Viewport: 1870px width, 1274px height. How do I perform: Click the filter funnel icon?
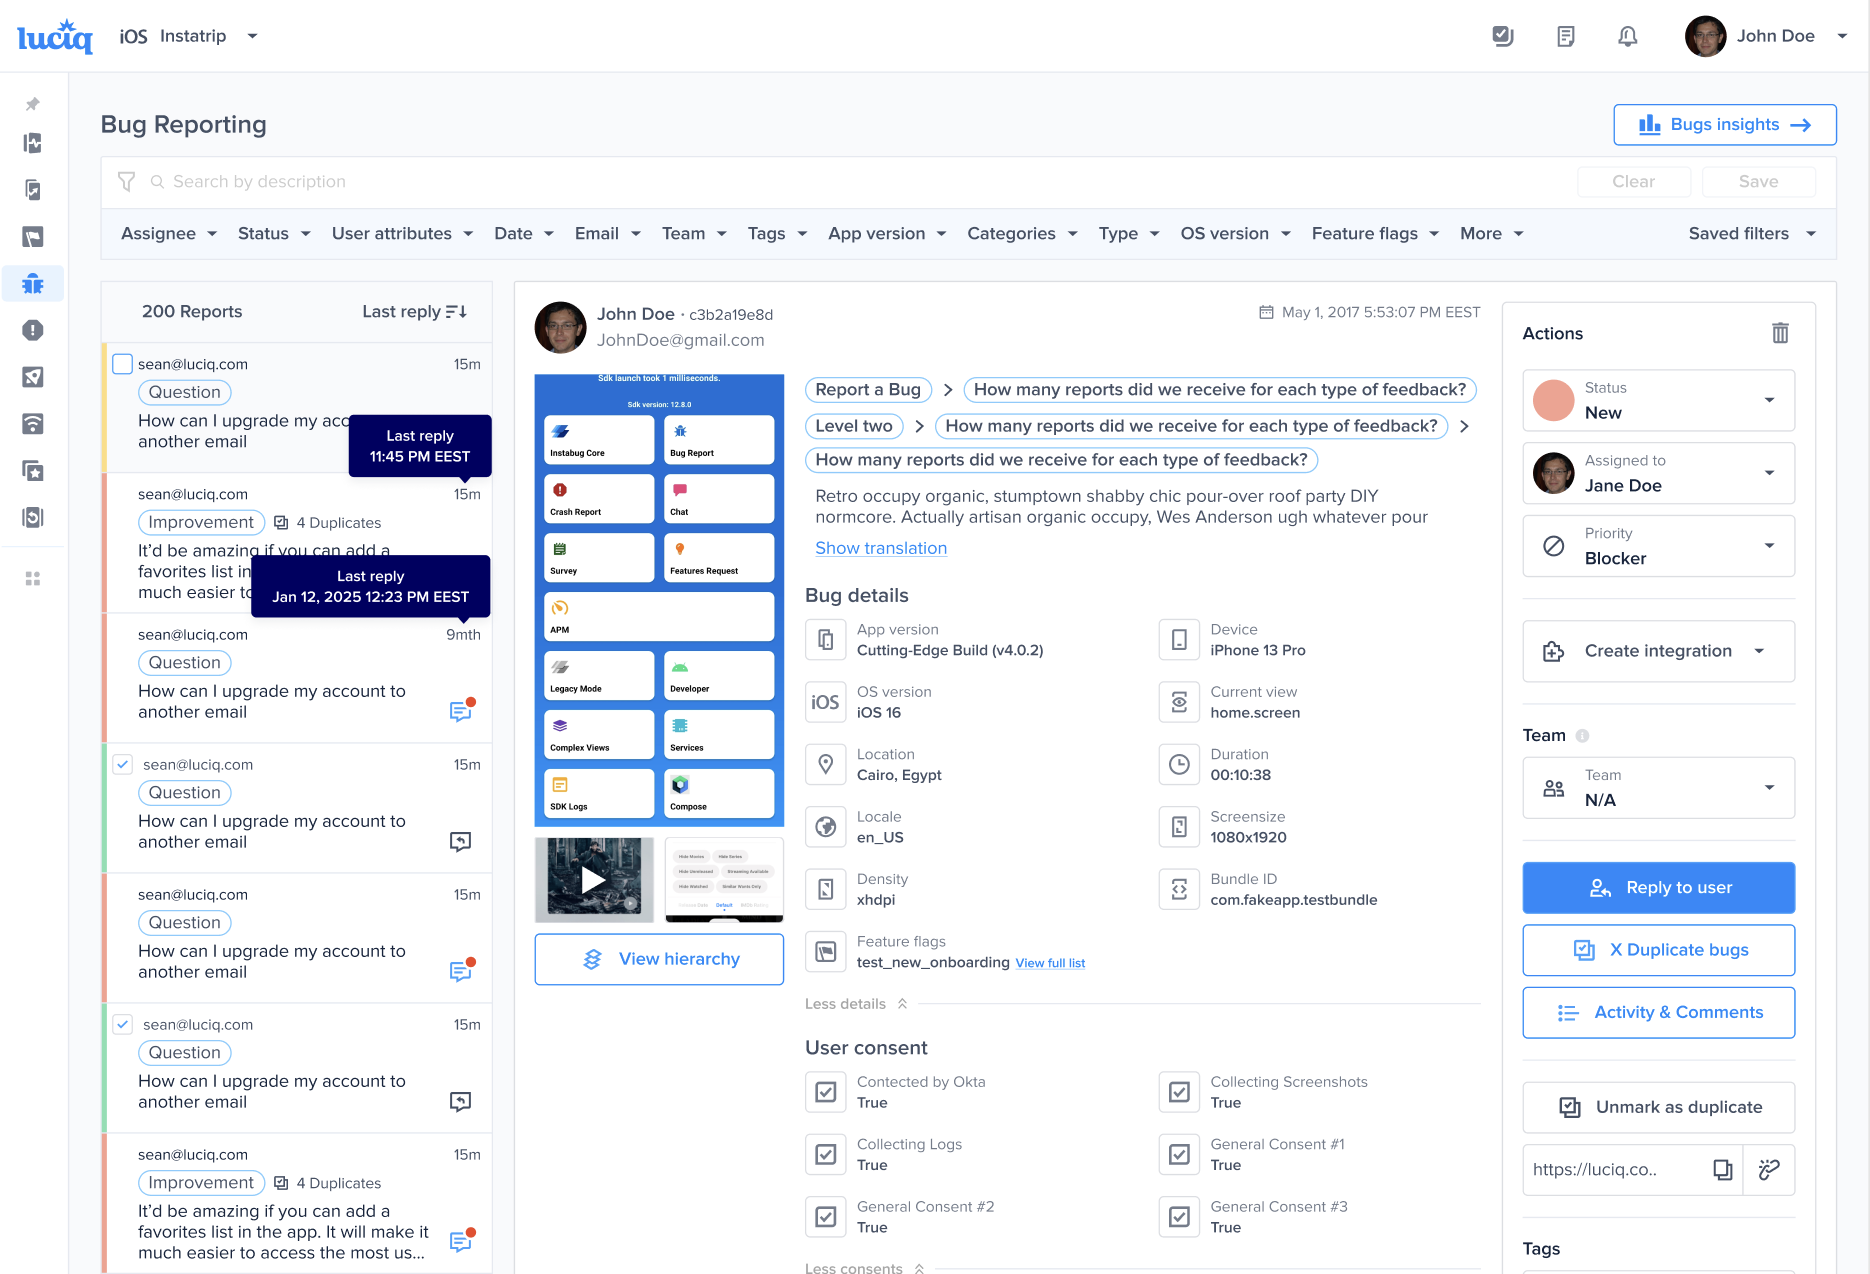[x=126, y=182]
